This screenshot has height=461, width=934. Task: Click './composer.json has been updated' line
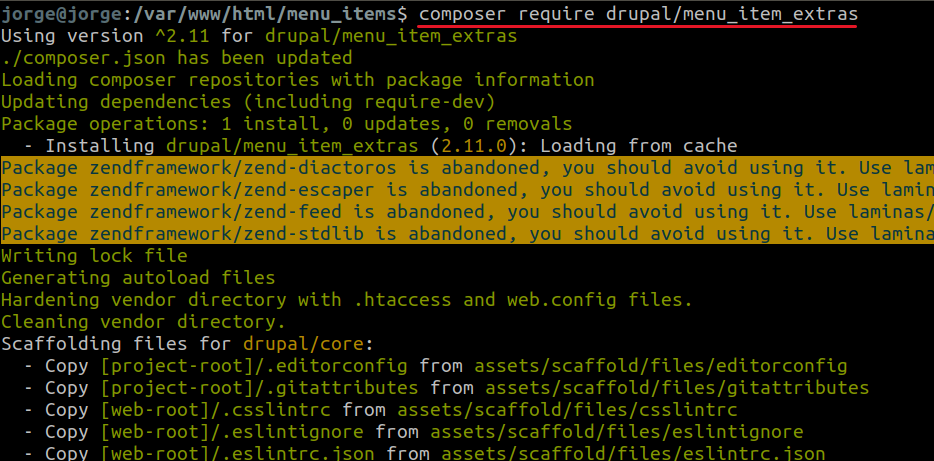(x=176, y=58)
